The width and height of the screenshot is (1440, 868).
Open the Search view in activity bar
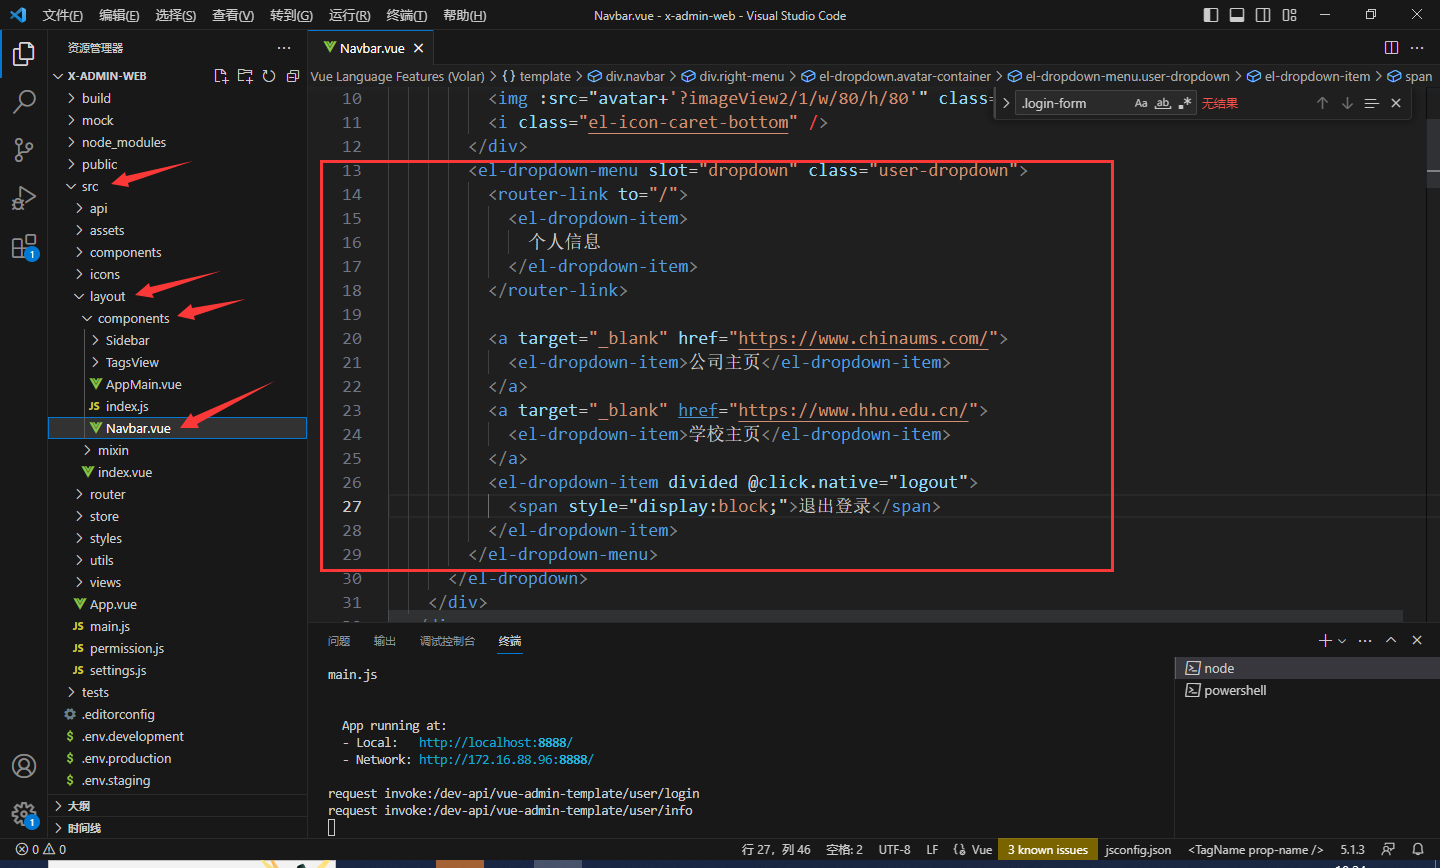click(24, 101)
